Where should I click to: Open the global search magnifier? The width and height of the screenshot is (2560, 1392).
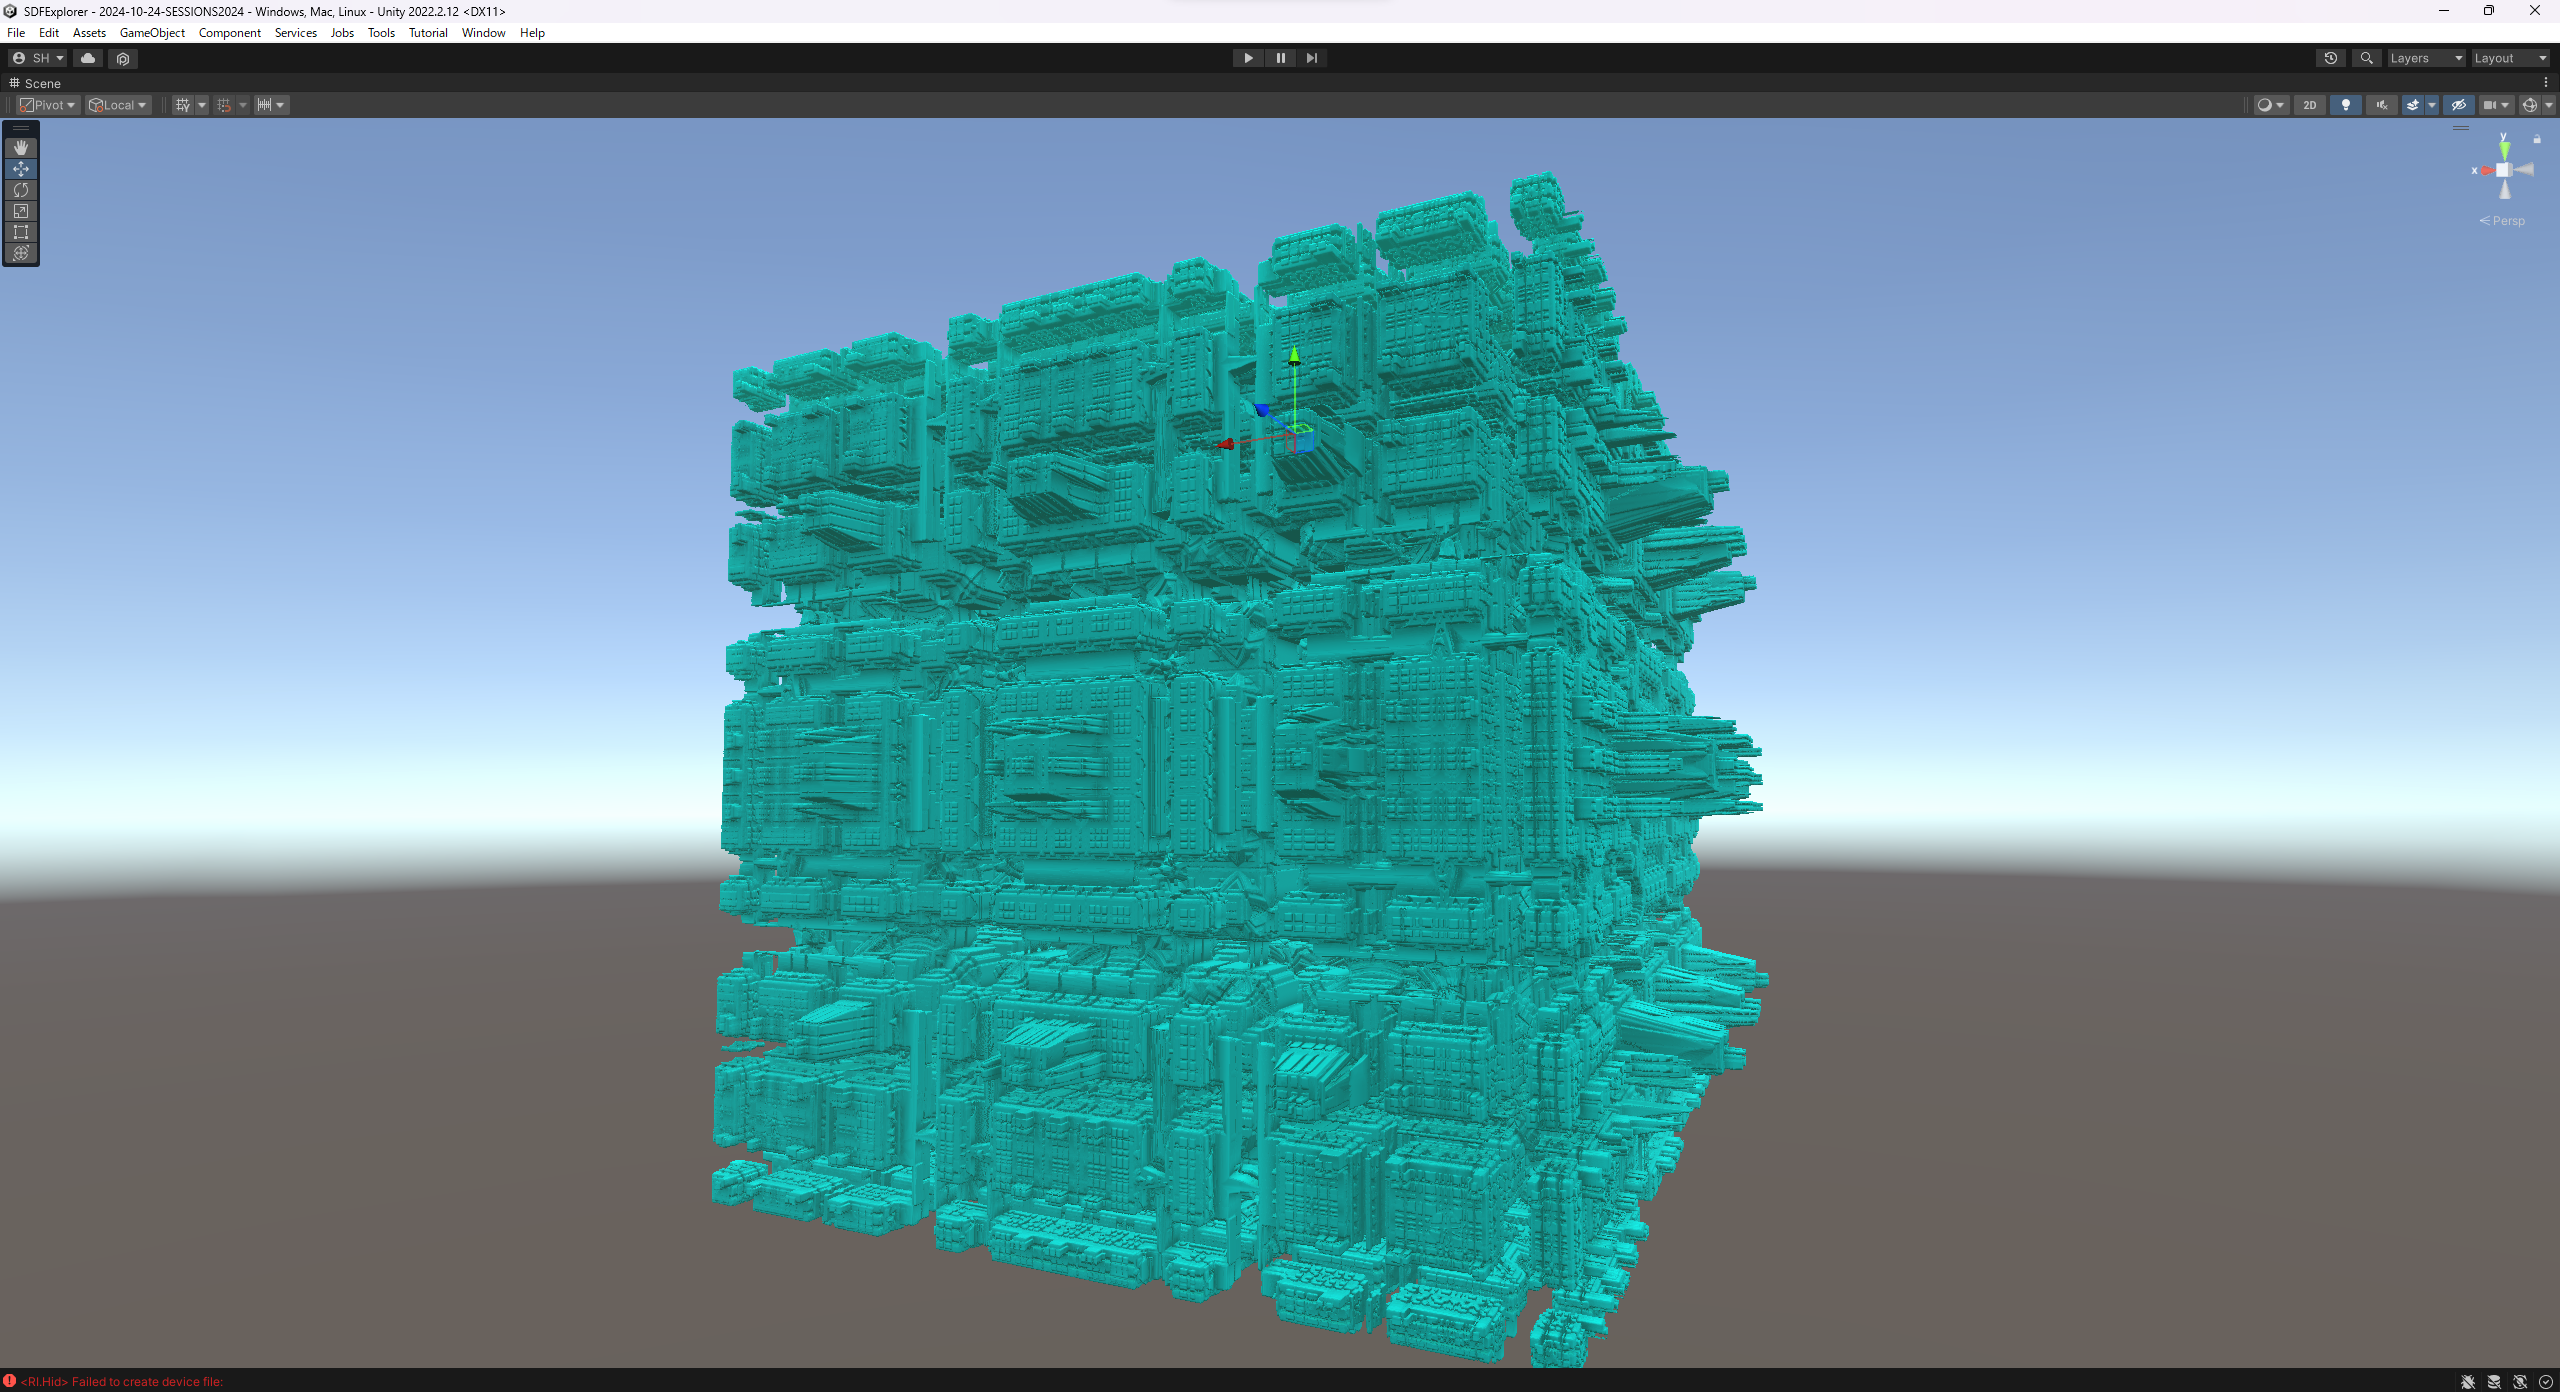point(2366,58)
